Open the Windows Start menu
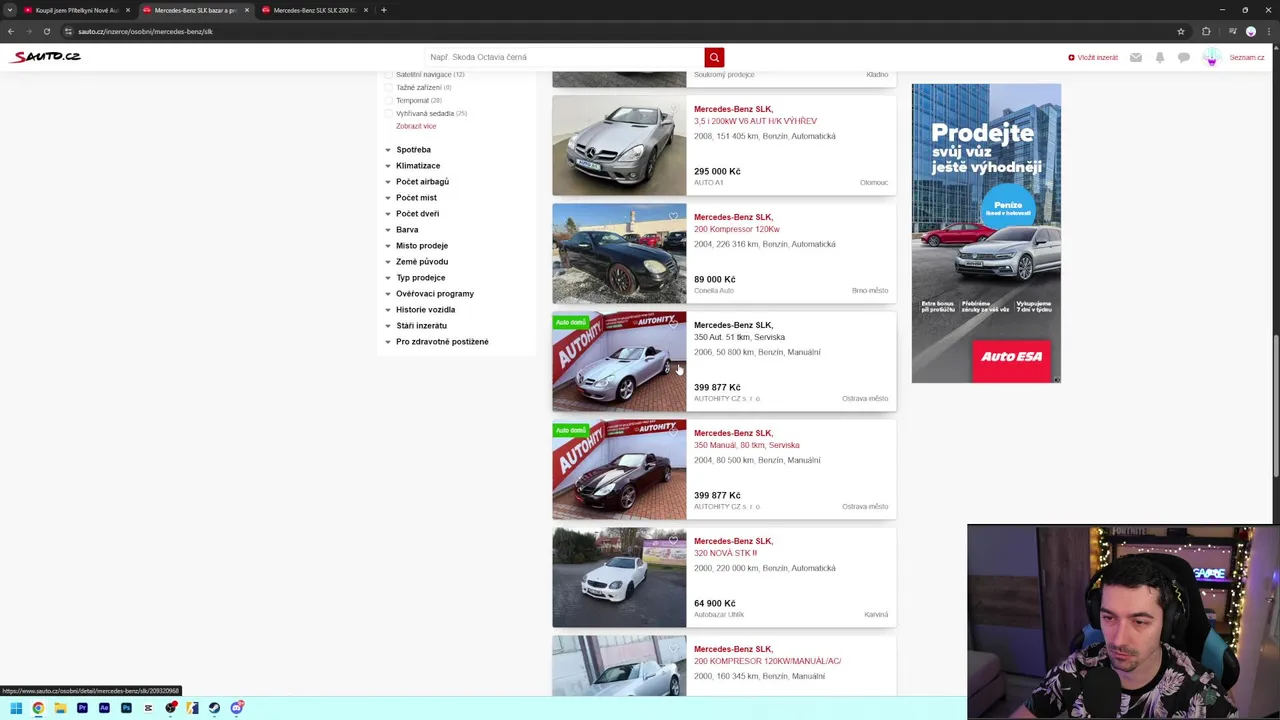Viewport: 1280px width, 720px height. click(x=16, y=708)
